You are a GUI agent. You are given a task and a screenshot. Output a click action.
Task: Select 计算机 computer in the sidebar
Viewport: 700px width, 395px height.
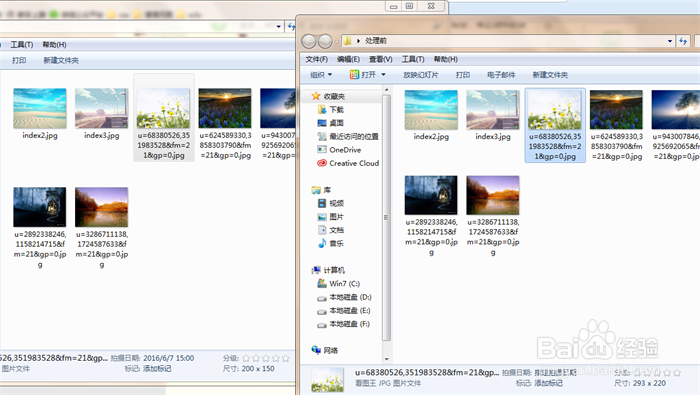tap(328, 270)
